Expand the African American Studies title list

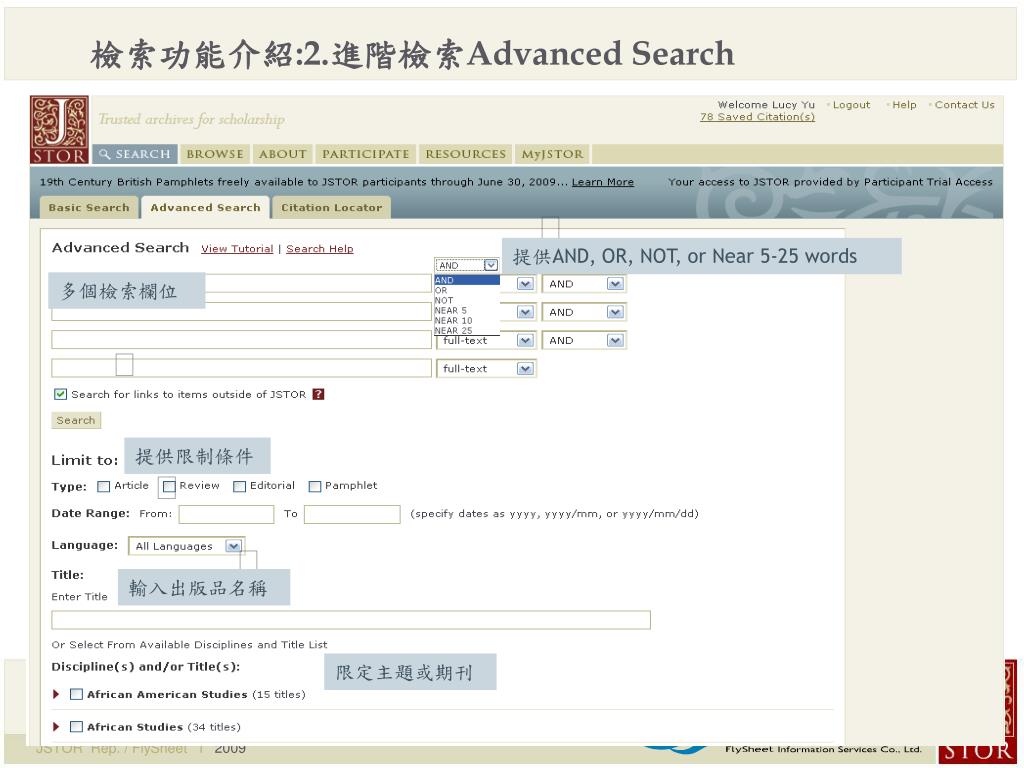coord(56,694)
